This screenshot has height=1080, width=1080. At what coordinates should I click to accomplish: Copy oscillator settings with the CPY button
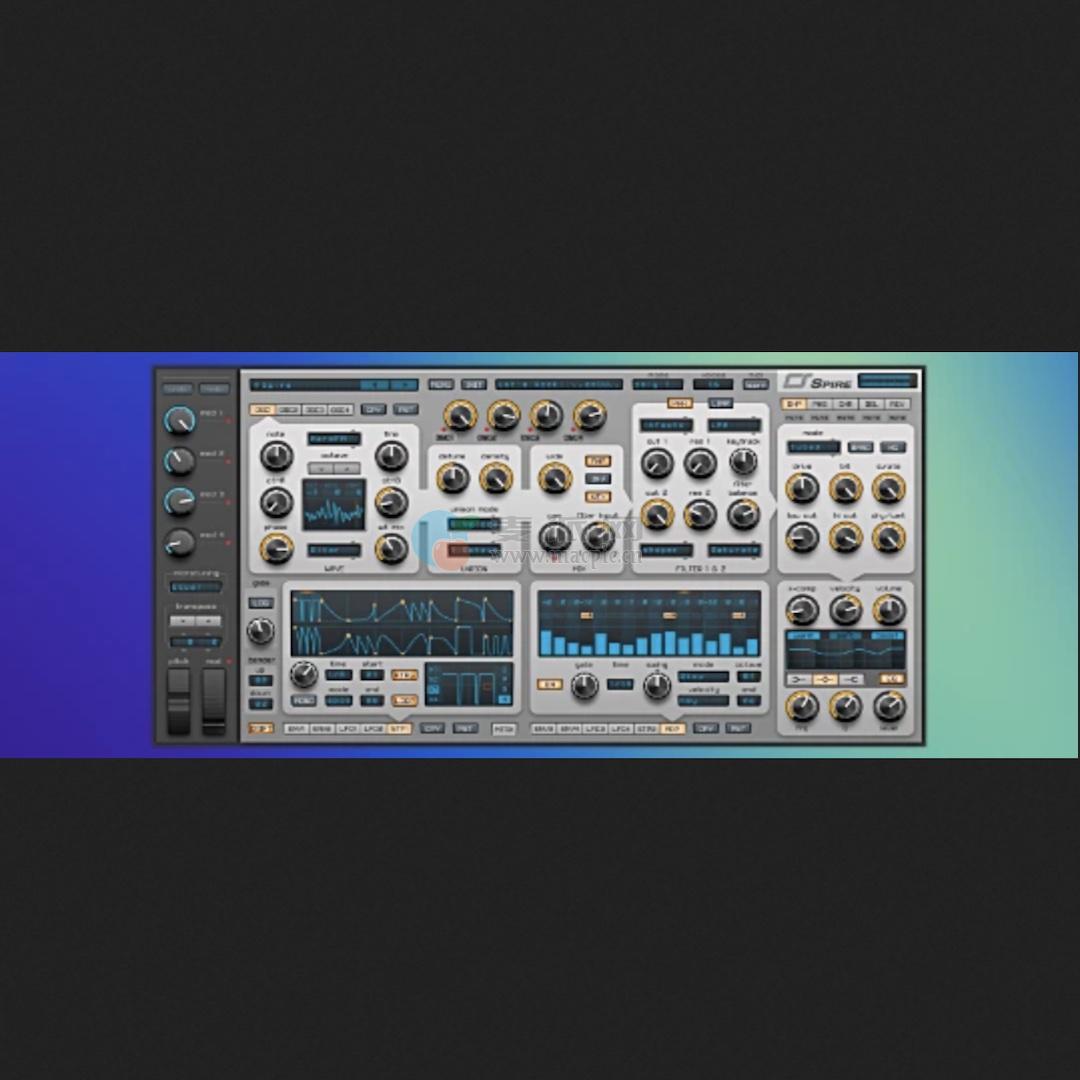coord(373,409)
